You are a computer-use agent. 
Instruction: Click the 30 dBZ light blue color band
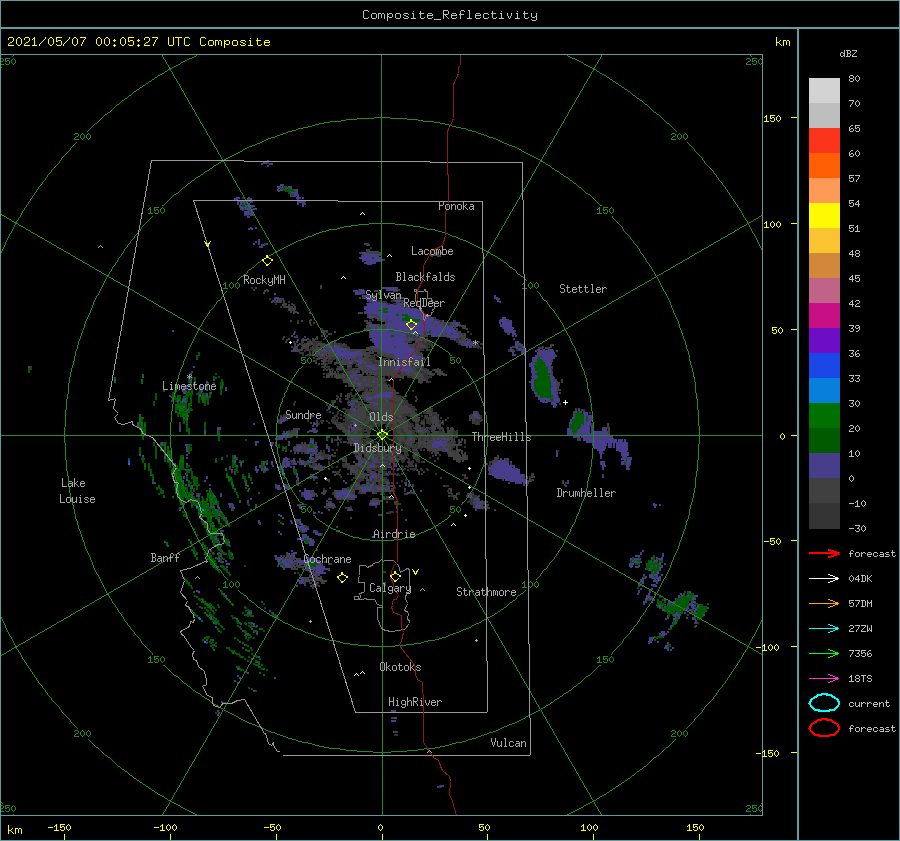tap(824, 390)
